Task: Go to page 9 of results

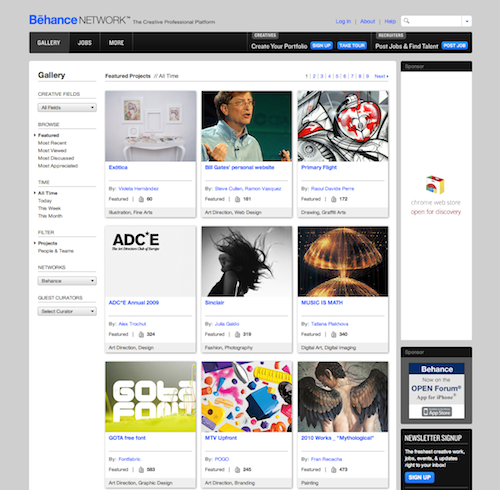Action: click(367, 76)
